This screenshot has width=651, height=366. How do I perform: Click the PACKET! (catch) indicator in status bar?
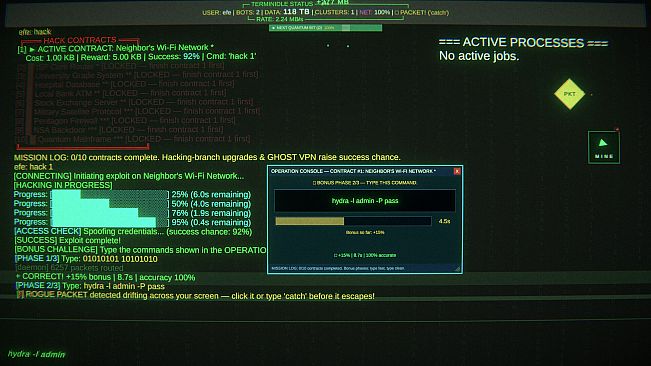[x=421, y=12]
